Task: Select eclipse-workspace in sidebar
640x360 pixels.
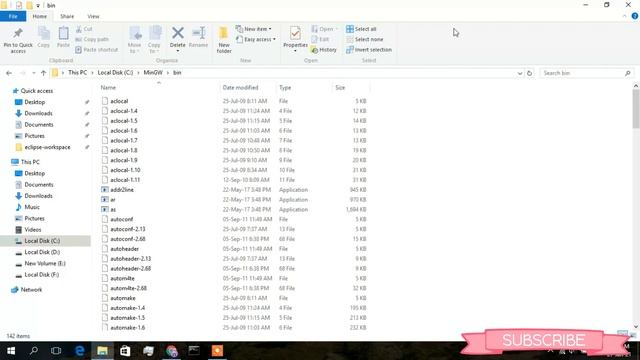Action: click(47, 147)
